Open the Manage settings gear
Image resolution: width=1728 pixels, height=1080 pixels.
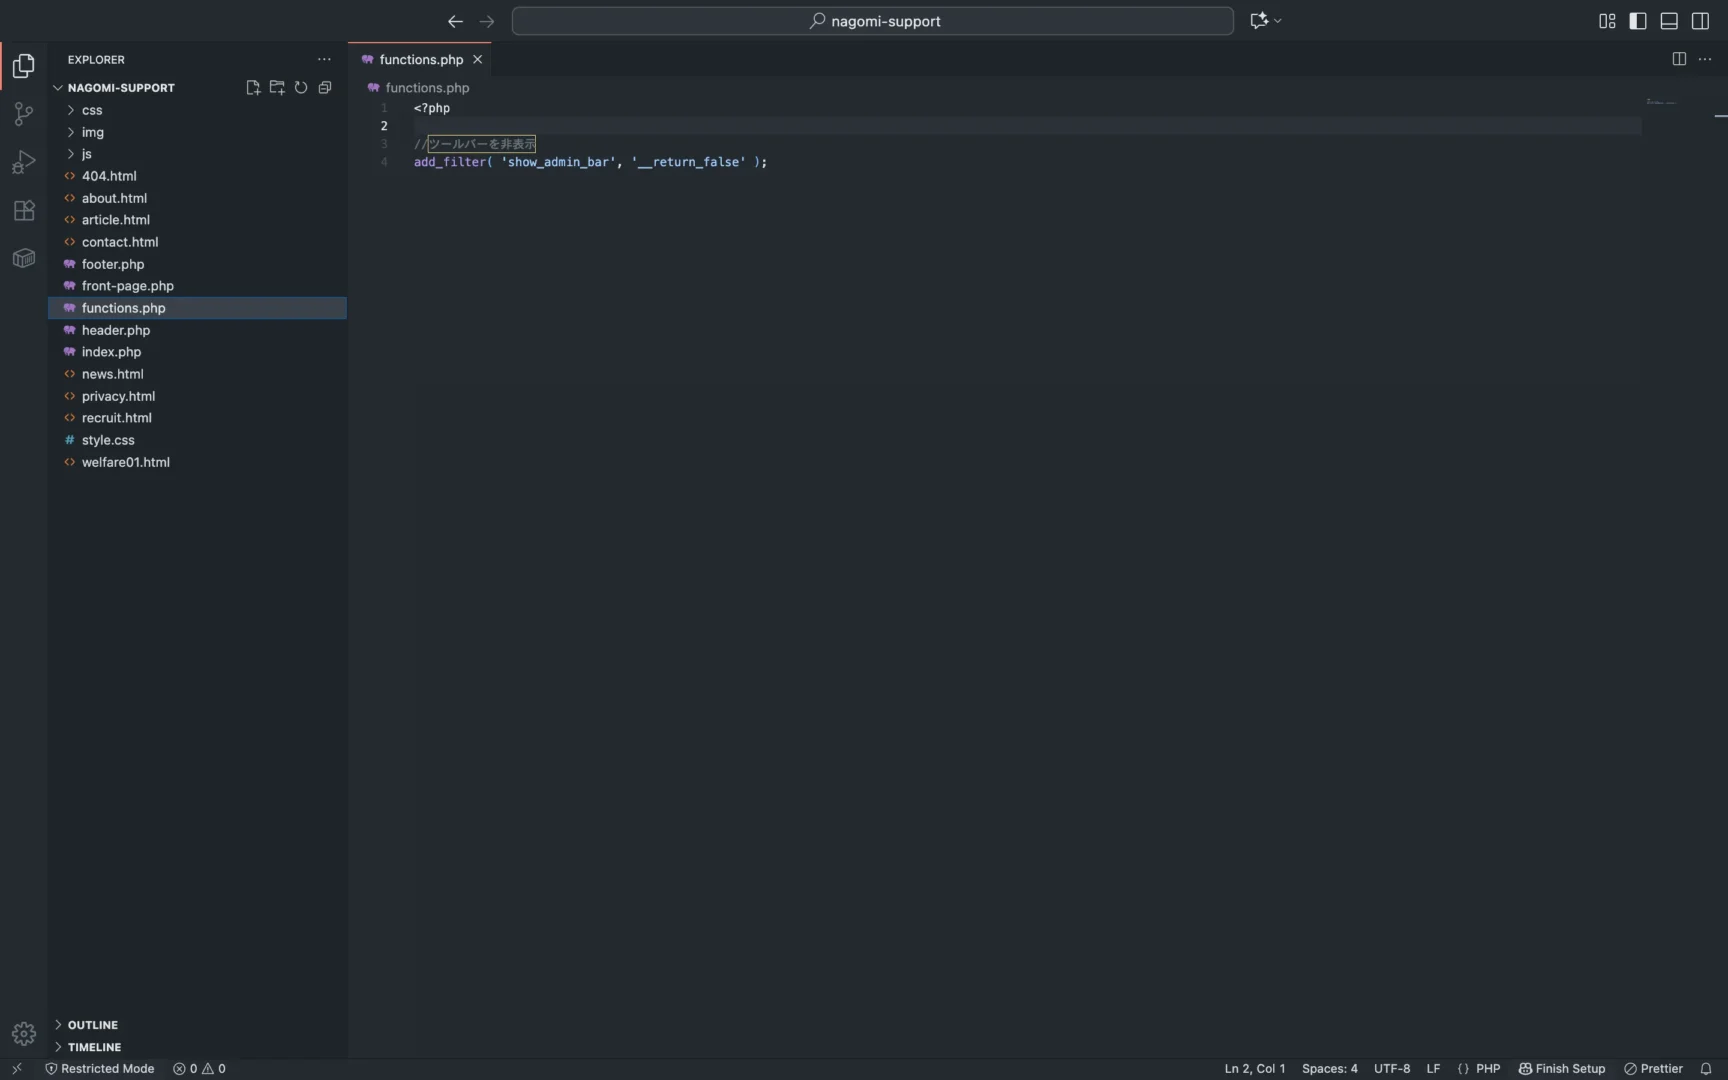point(23,1033)
